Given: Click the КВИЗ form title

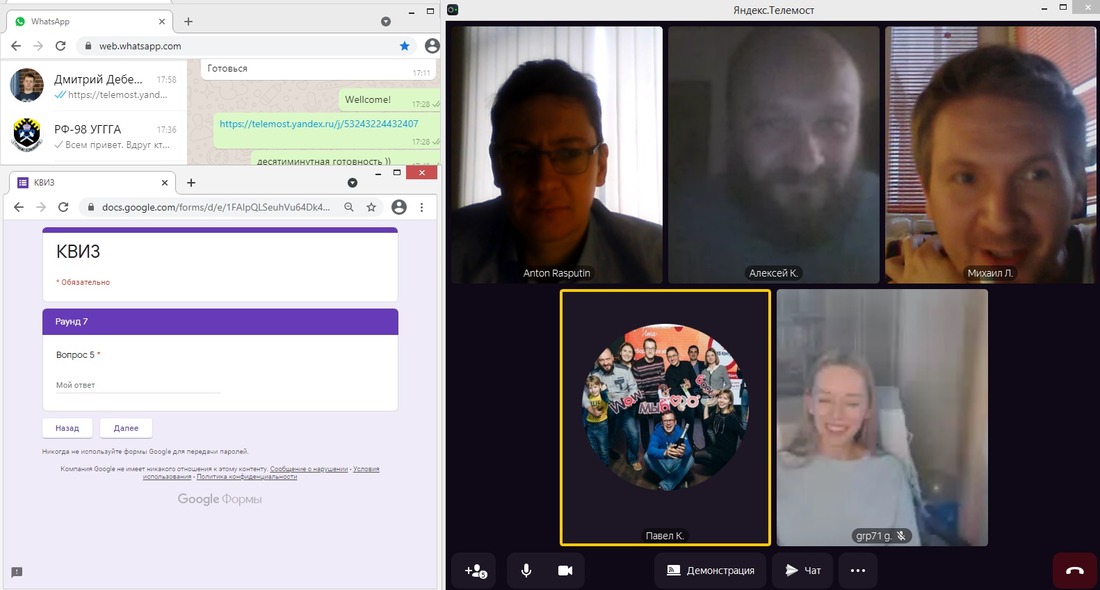Looking at the screenshot, I should click(79, 251).
